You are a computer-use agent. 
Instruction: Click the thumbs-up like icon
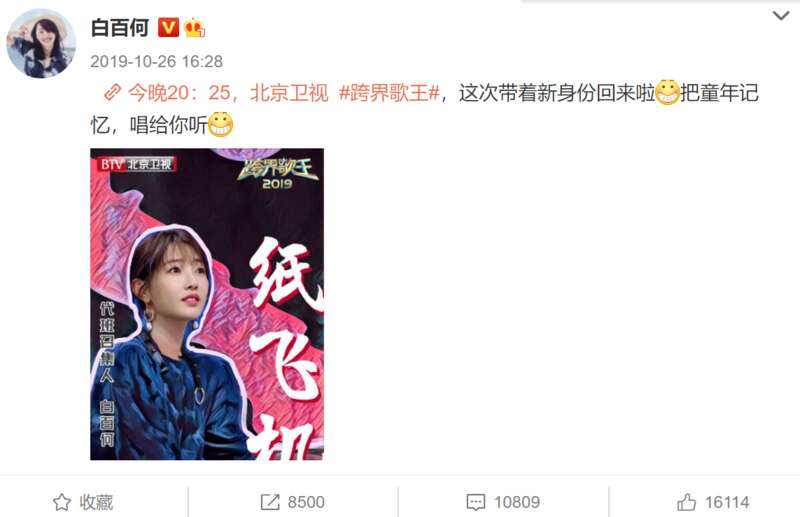[686, 502]
